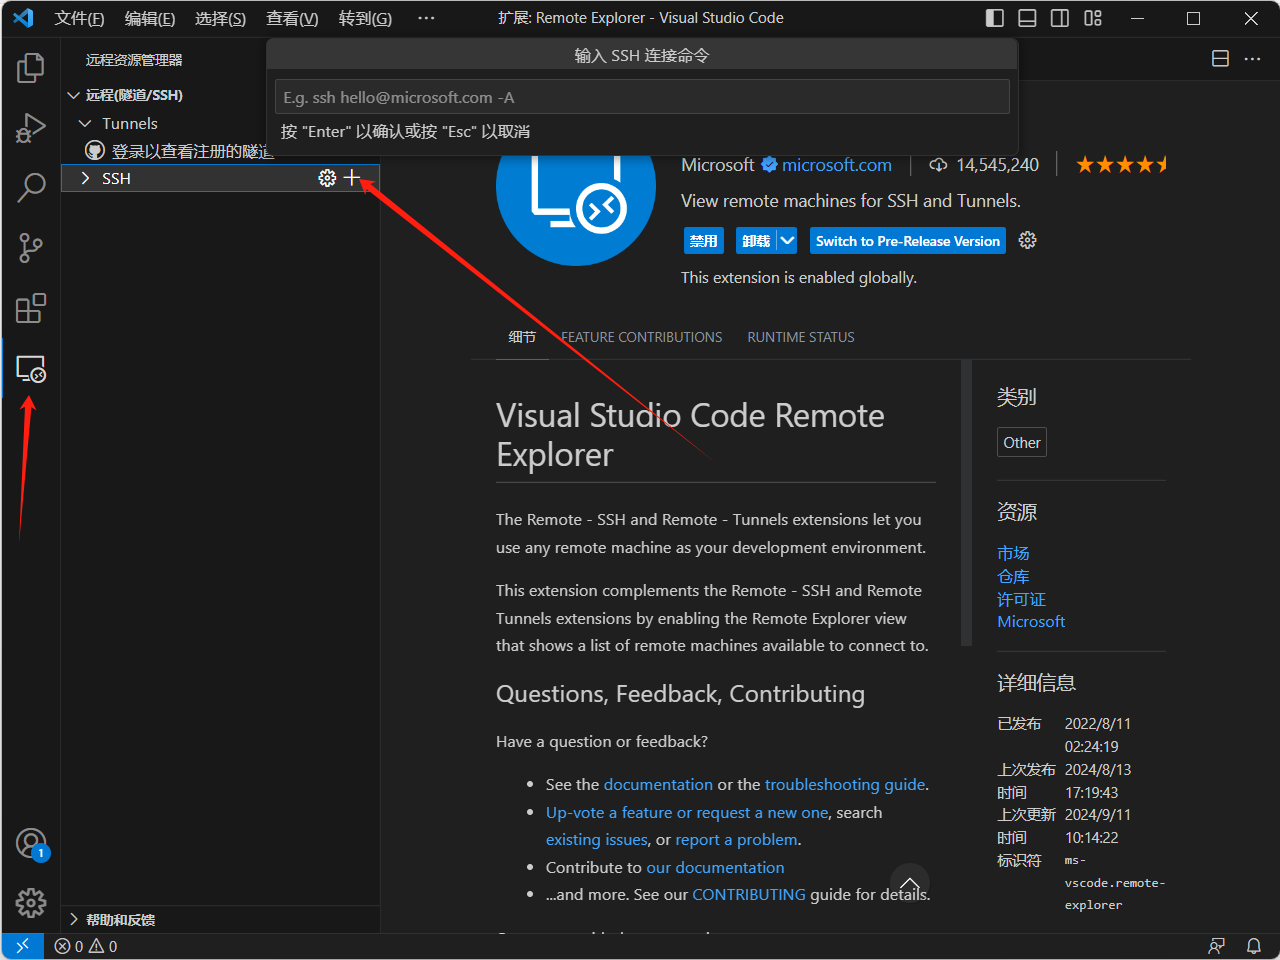
Task: Open notifications bell in status bar
Action: coord(1253,946)
